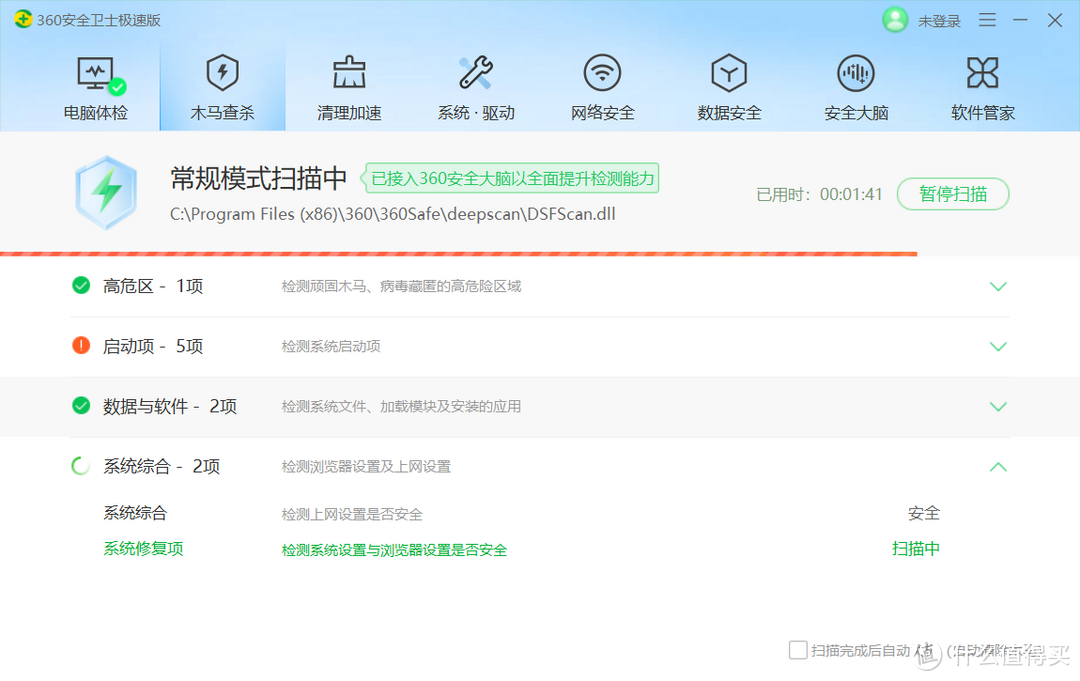Viewport: 1080px width, 681px height.
Task: Click the 启动项 - 5项 heading
Action: (153, 346)
